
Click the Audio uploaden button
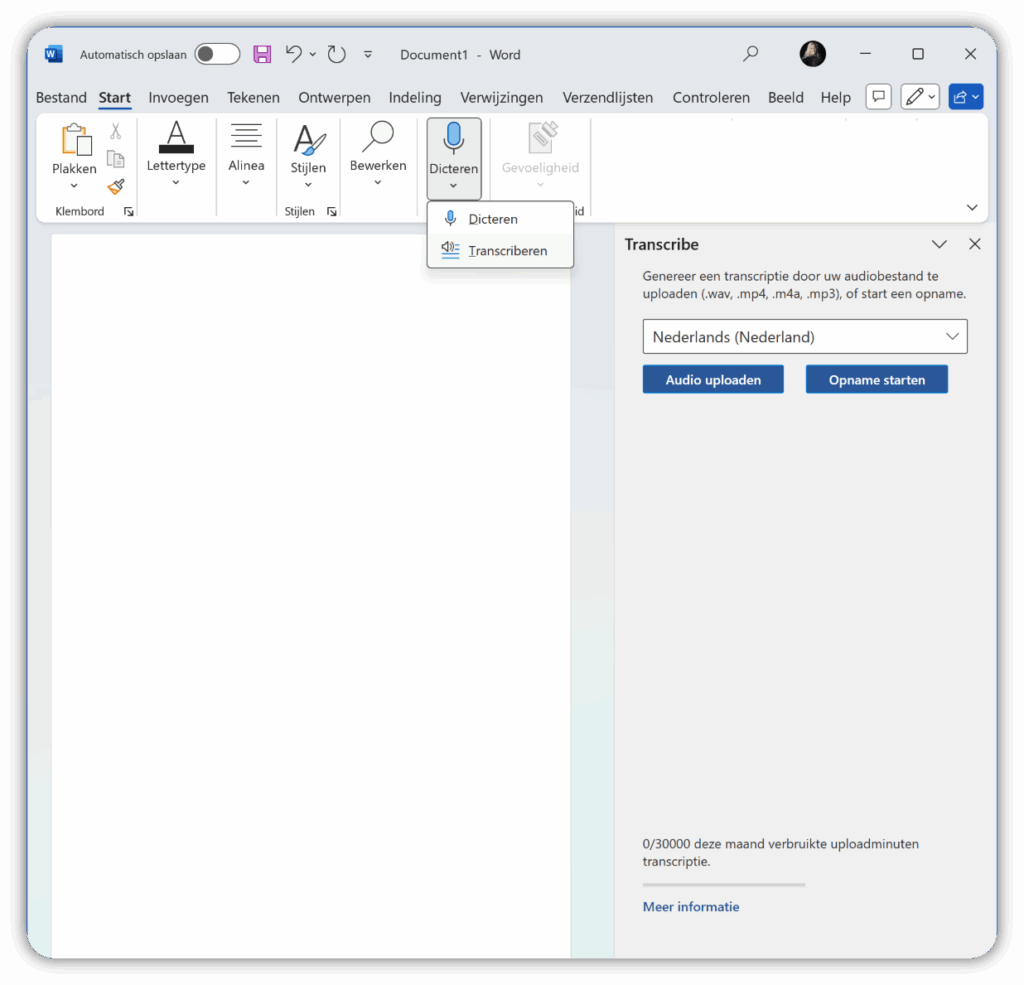[713, 380]
